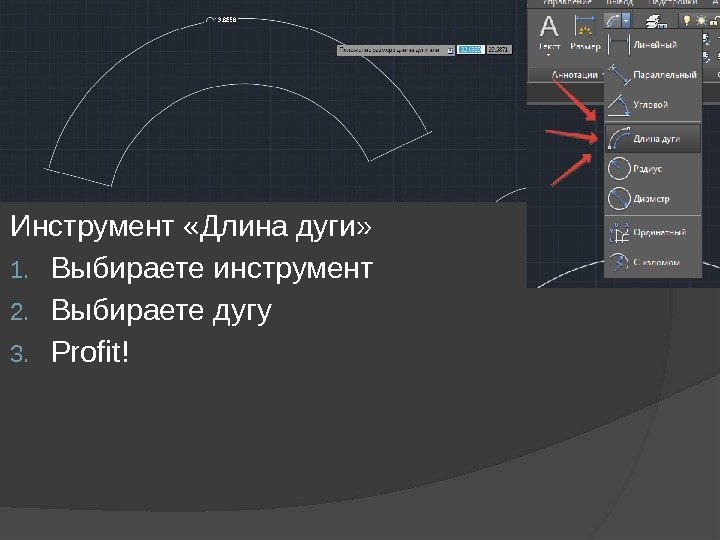This screenshot has width=720, height=540.
Task: Click the Angular dimension icon in dropdown
Action: pyautogui.click(x=619, y=105)
